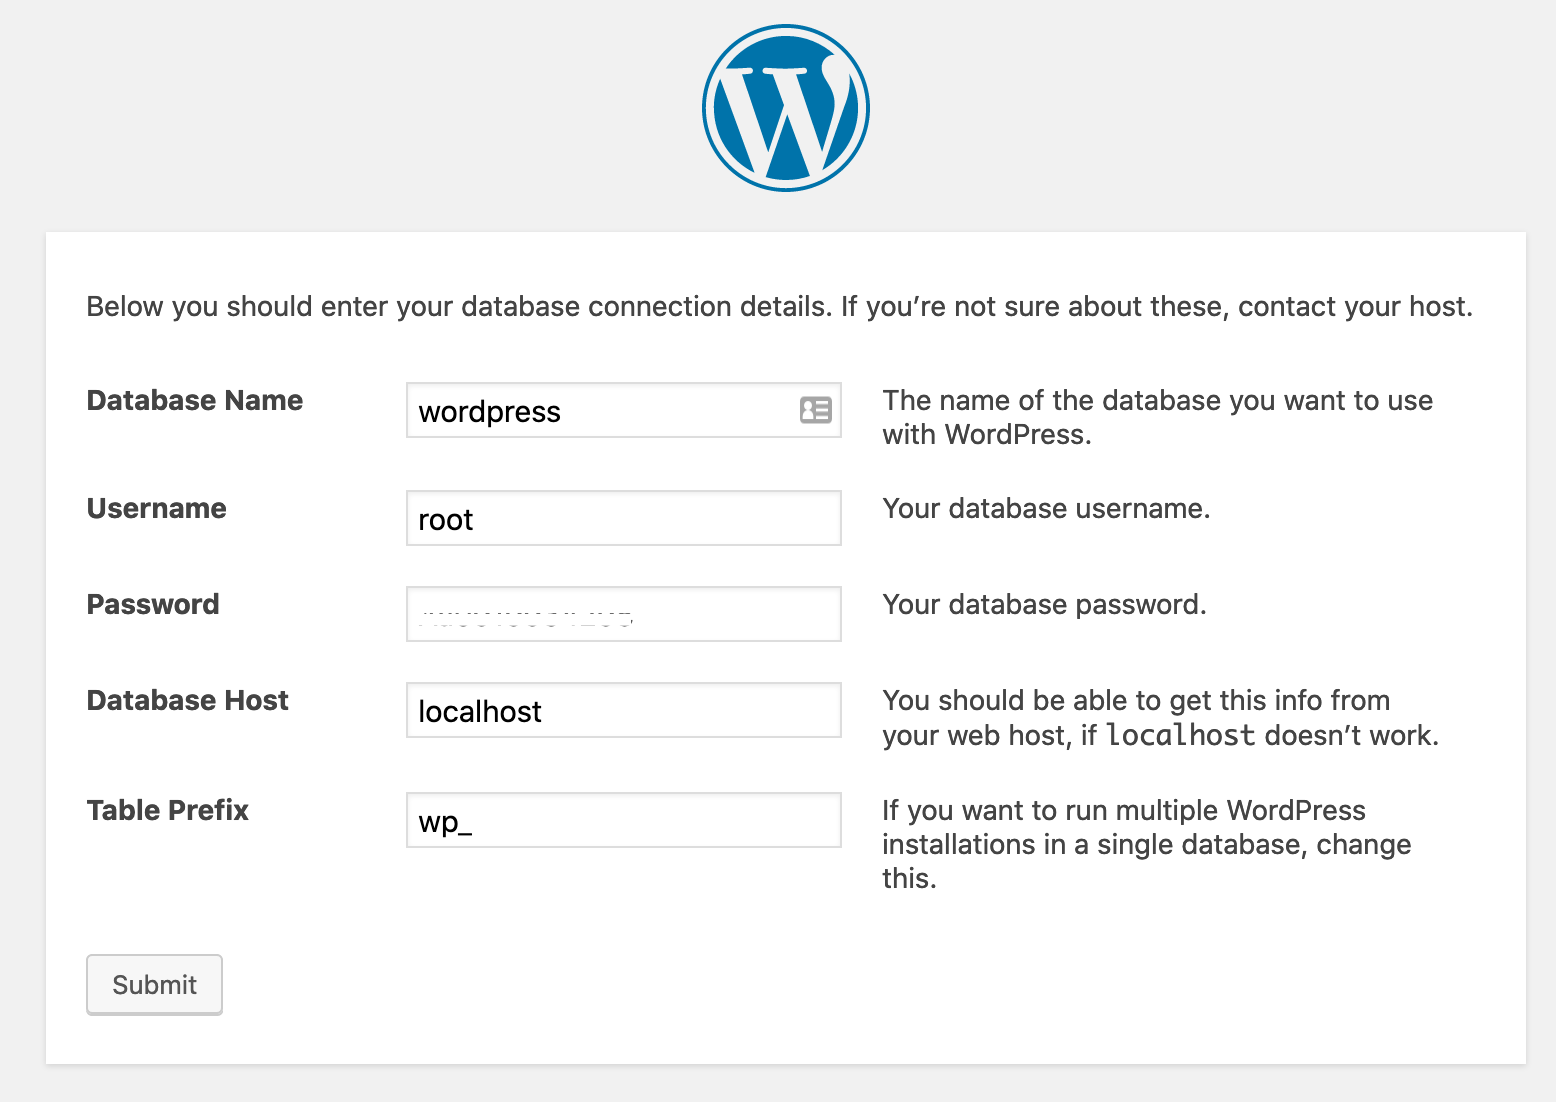Screen dimensions: 1556x1102
Task: Click the "Database Name" label
Action: [x=195, y=400]
